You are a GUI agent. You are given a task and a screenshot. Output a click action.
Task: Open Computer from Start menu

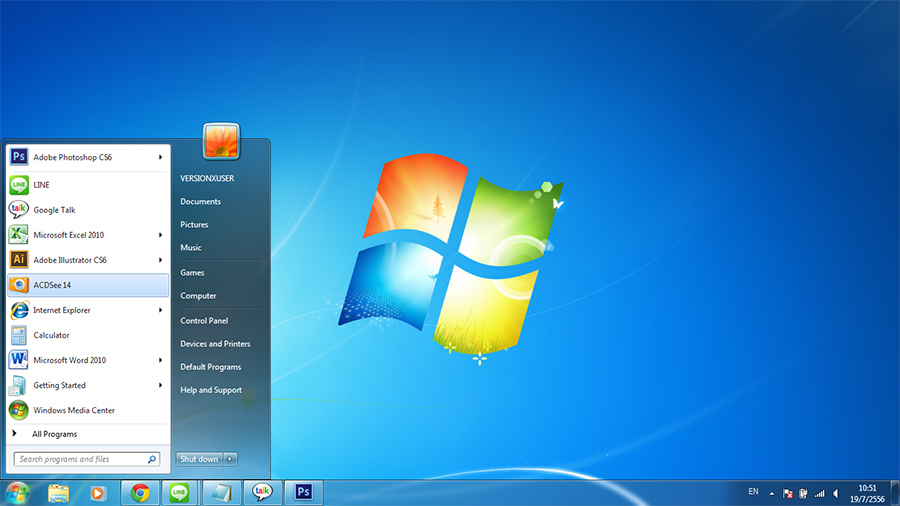pos(198,295)
